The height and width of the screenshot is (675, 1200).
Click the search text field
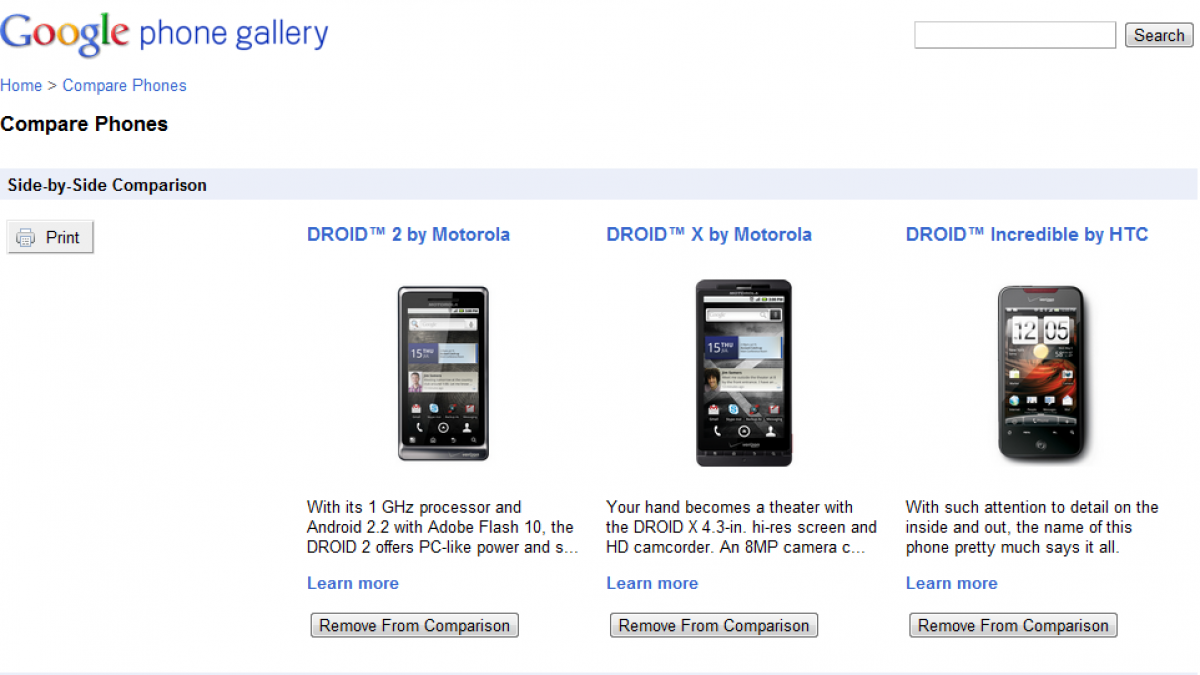[x=1015, y=35]
